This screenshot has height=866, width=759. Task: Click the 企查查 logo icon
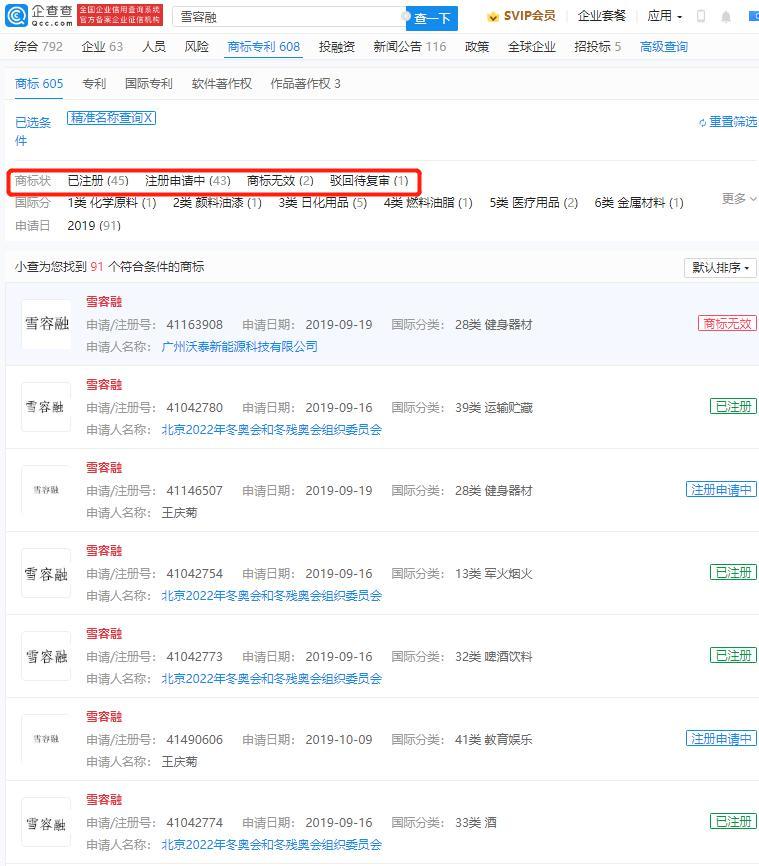[17, 16]
